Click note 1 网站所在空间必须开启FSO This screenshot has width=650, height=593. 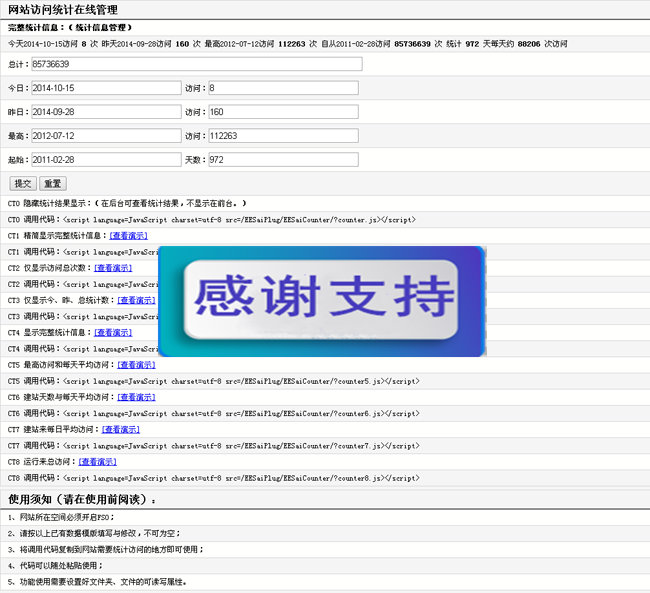(x=61, y=518)
